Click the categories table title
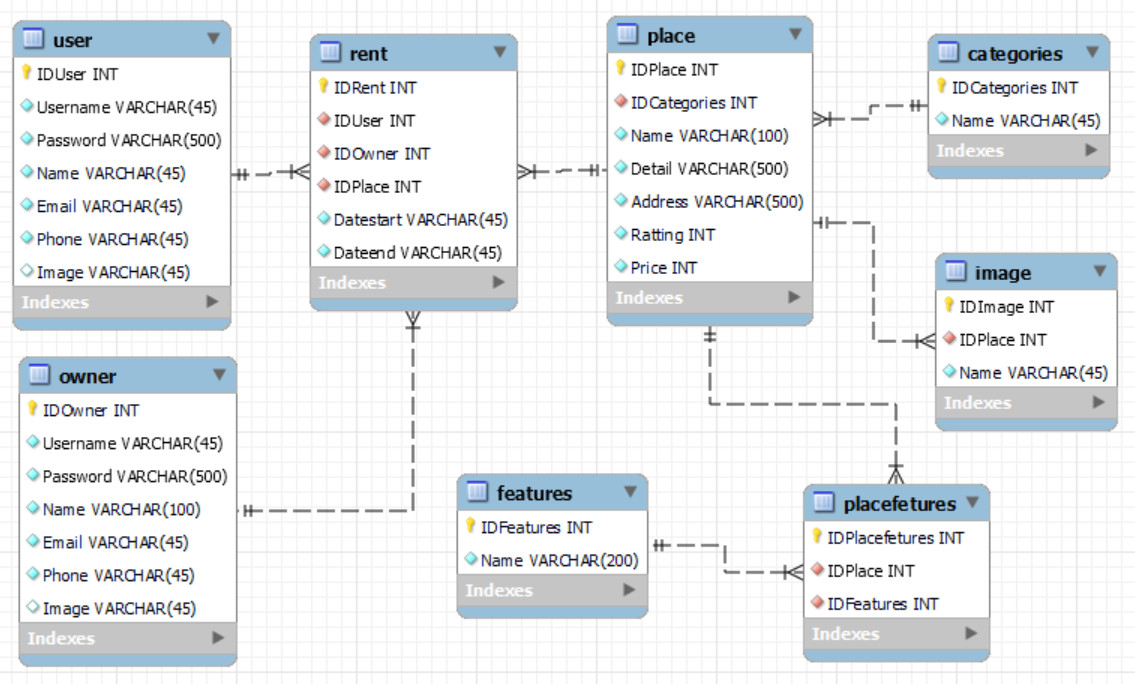 (x=1015, y=54)
